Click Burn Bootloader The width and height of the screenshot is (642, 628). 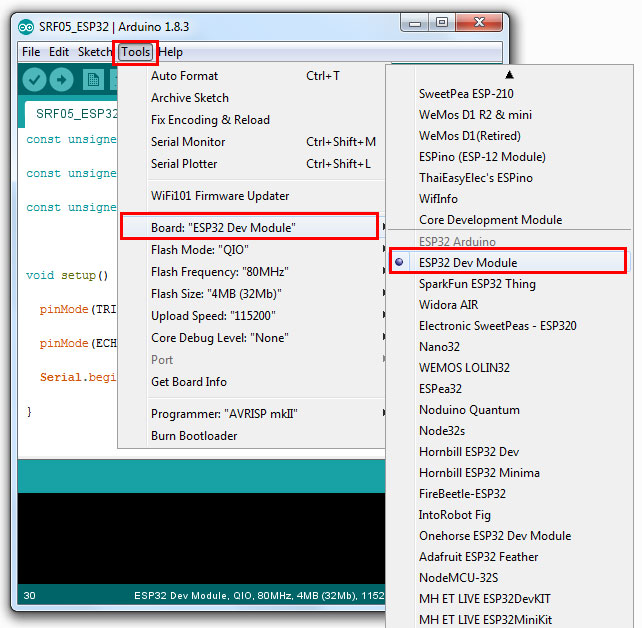251,436
